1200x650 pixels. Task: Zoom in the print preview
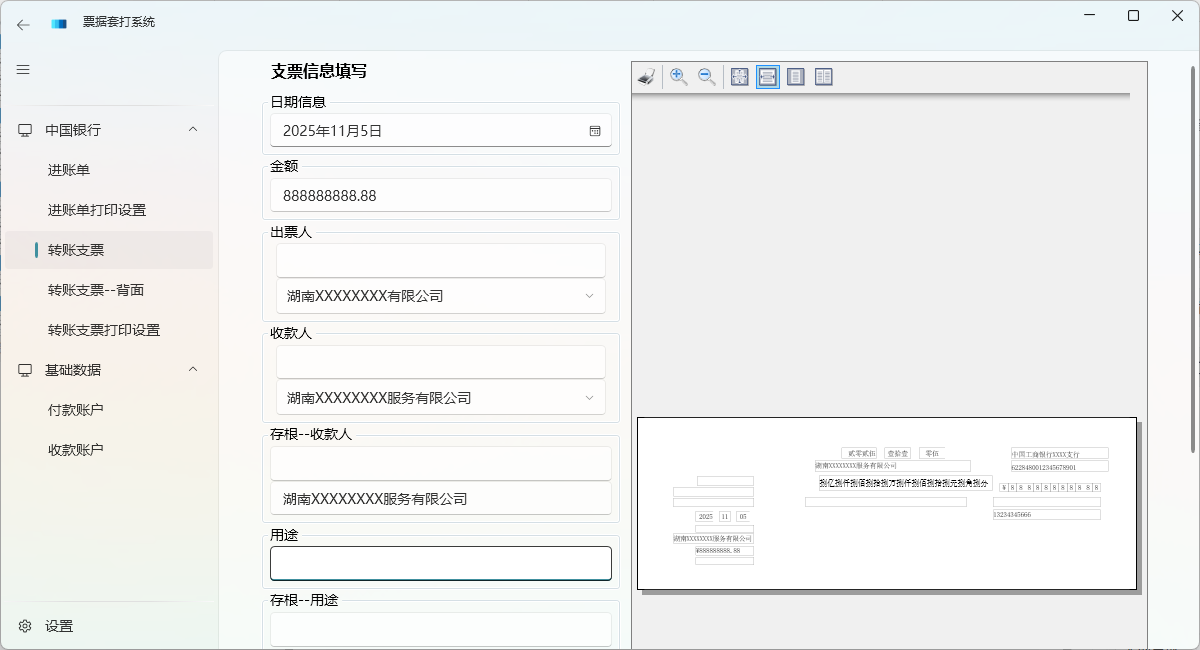[x=679, y=77]
